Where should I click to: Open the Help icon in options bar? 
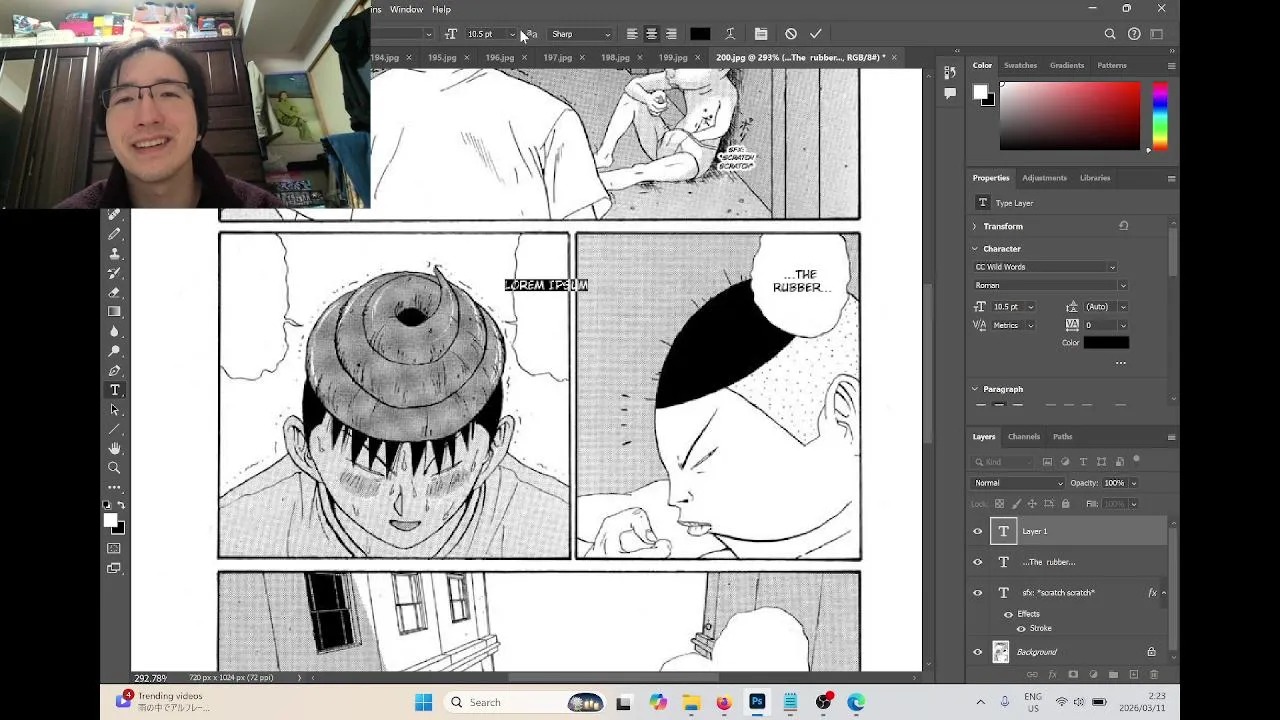point(1134,34)
